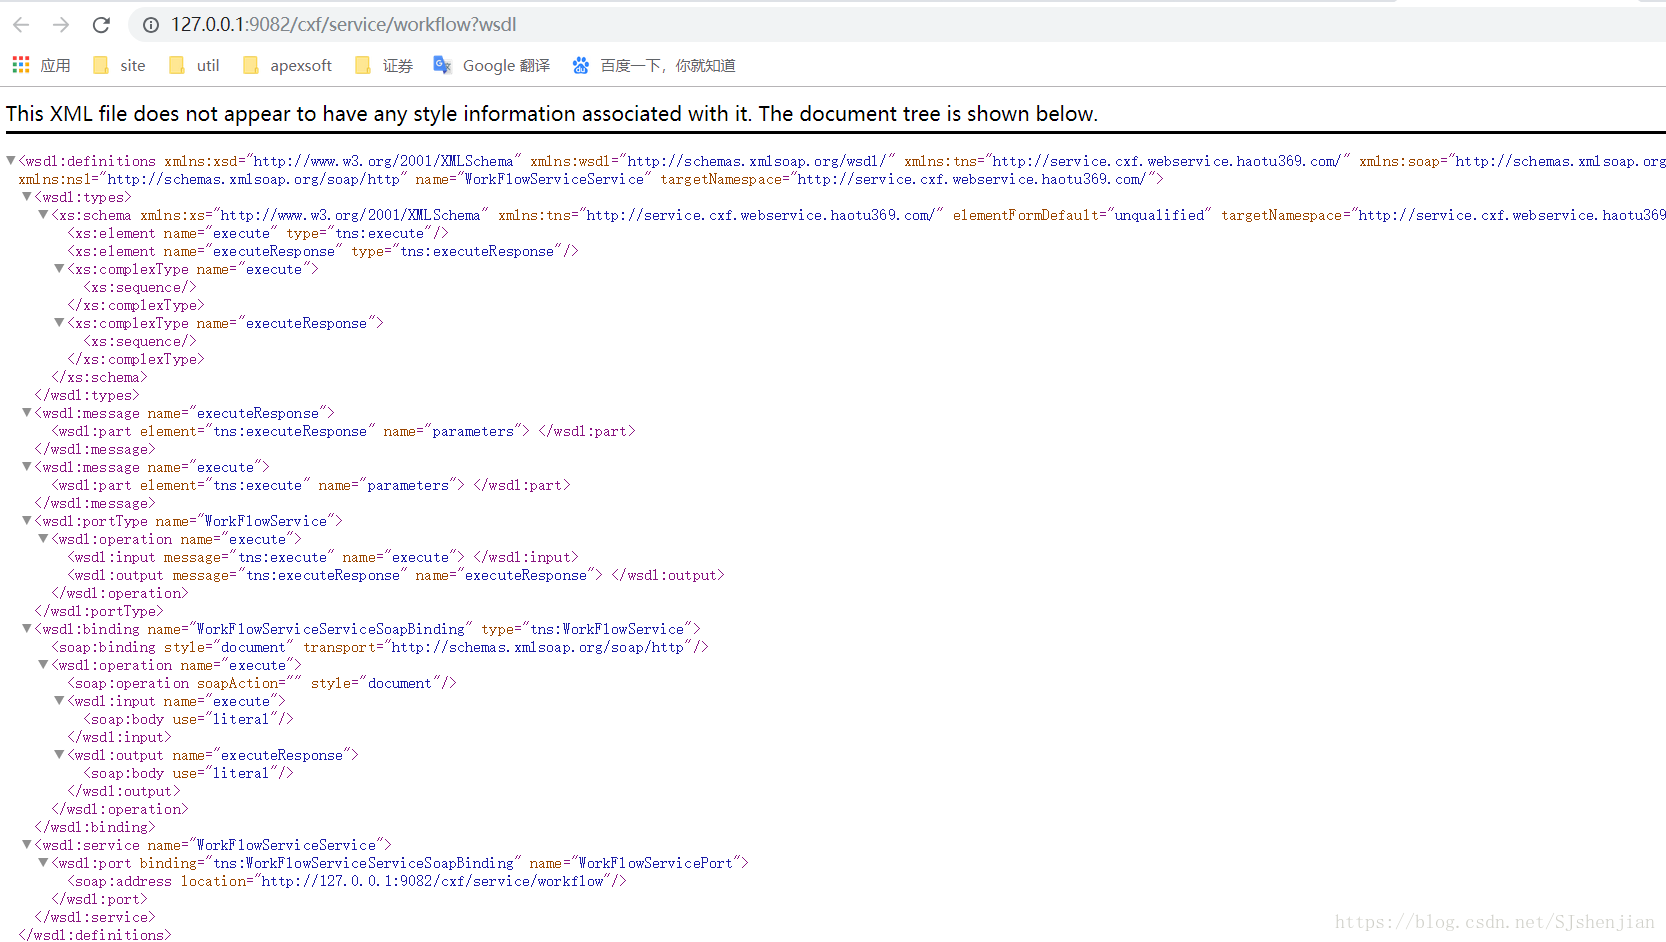Collapse the xs:schema node
The width and height of the screenshot is (1666, 942).
tap(43, 214)
